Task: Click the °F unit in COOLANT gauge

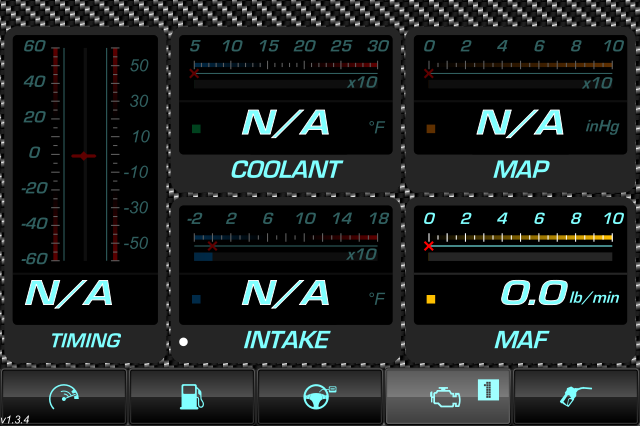Action: coord(376,127)
